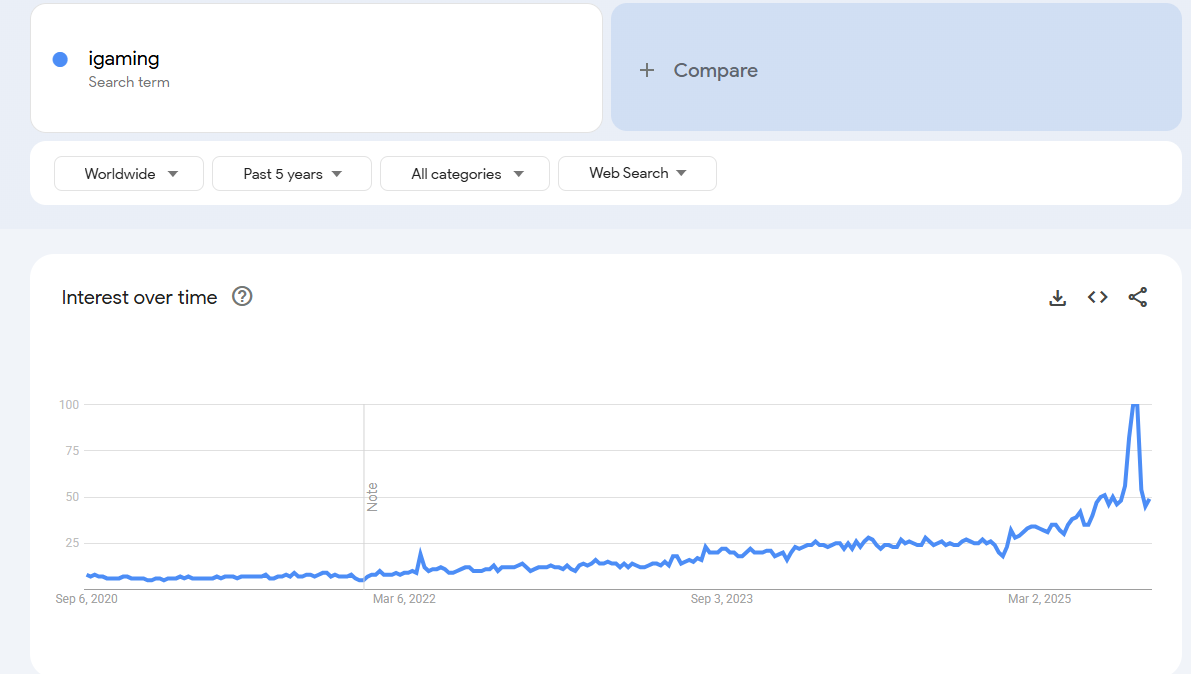Click the blue dot next to igaming

(60, 59)
